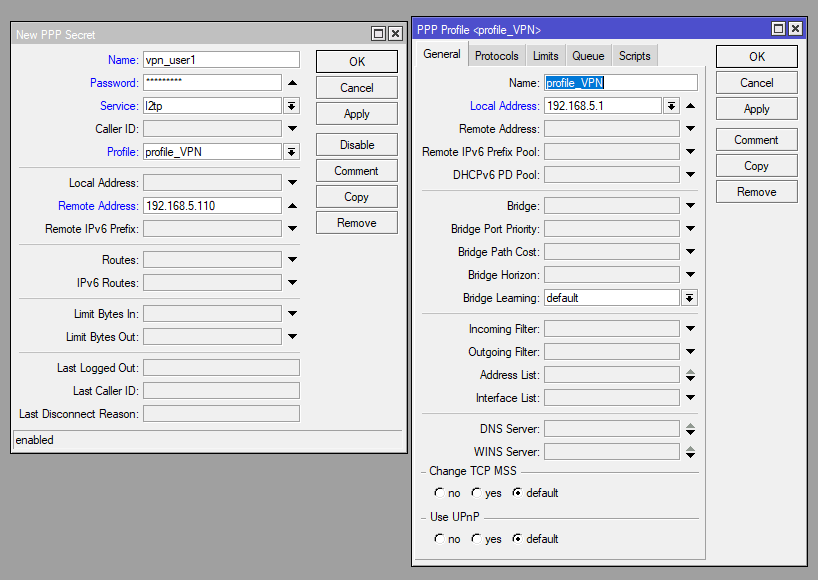This screenshot has width=818, height=580.
Task: Expand the Bridge field
Action: [x=691, y=206]
